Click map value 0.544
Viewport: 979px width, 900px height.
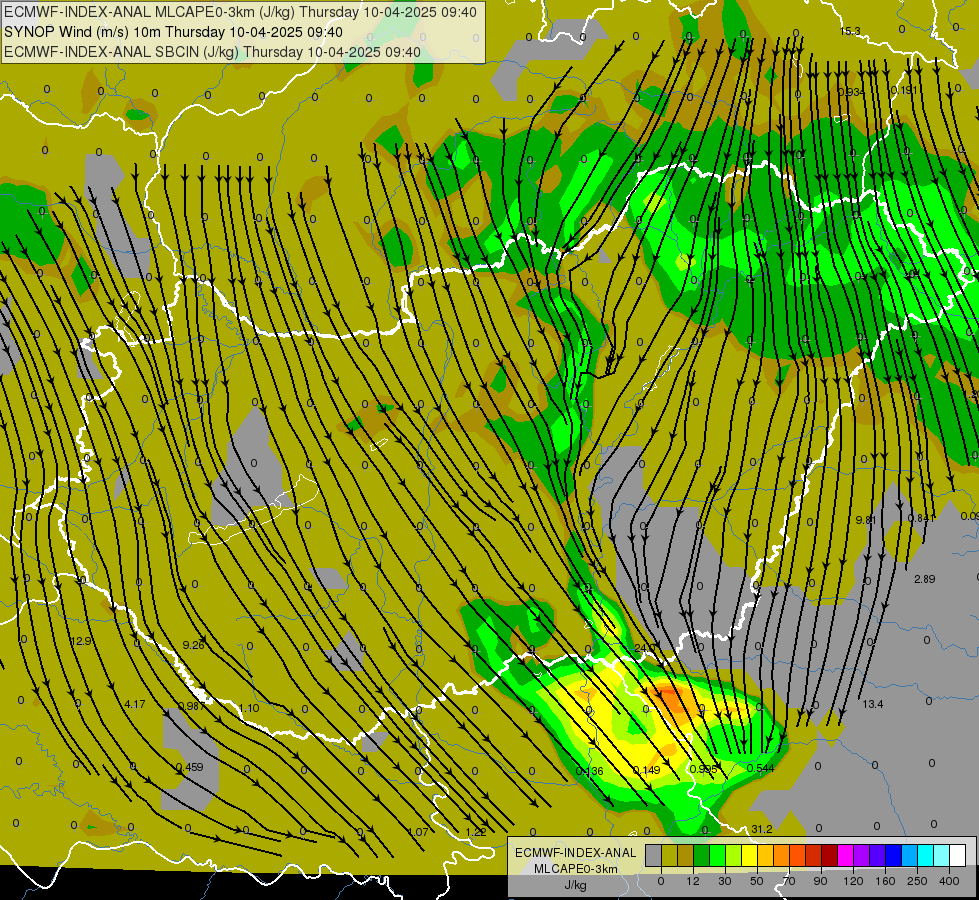760,768
